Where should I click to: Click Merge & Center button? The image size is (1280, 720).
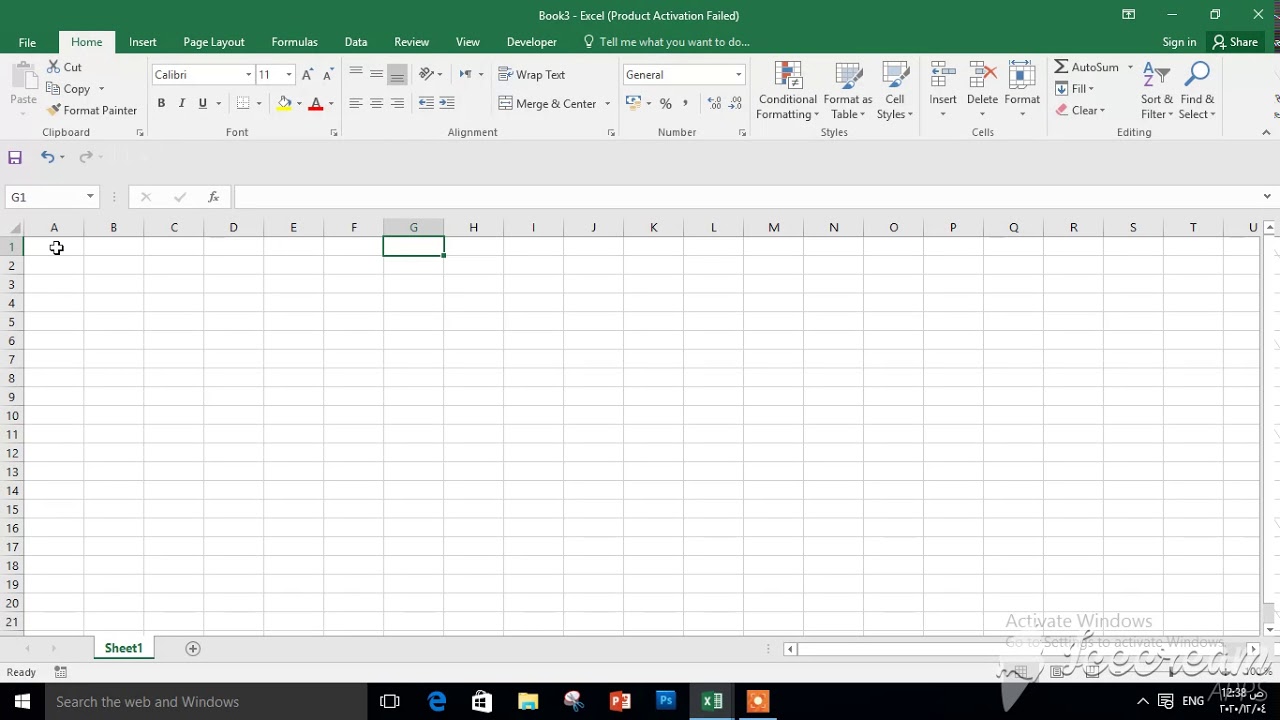point(548,103)
